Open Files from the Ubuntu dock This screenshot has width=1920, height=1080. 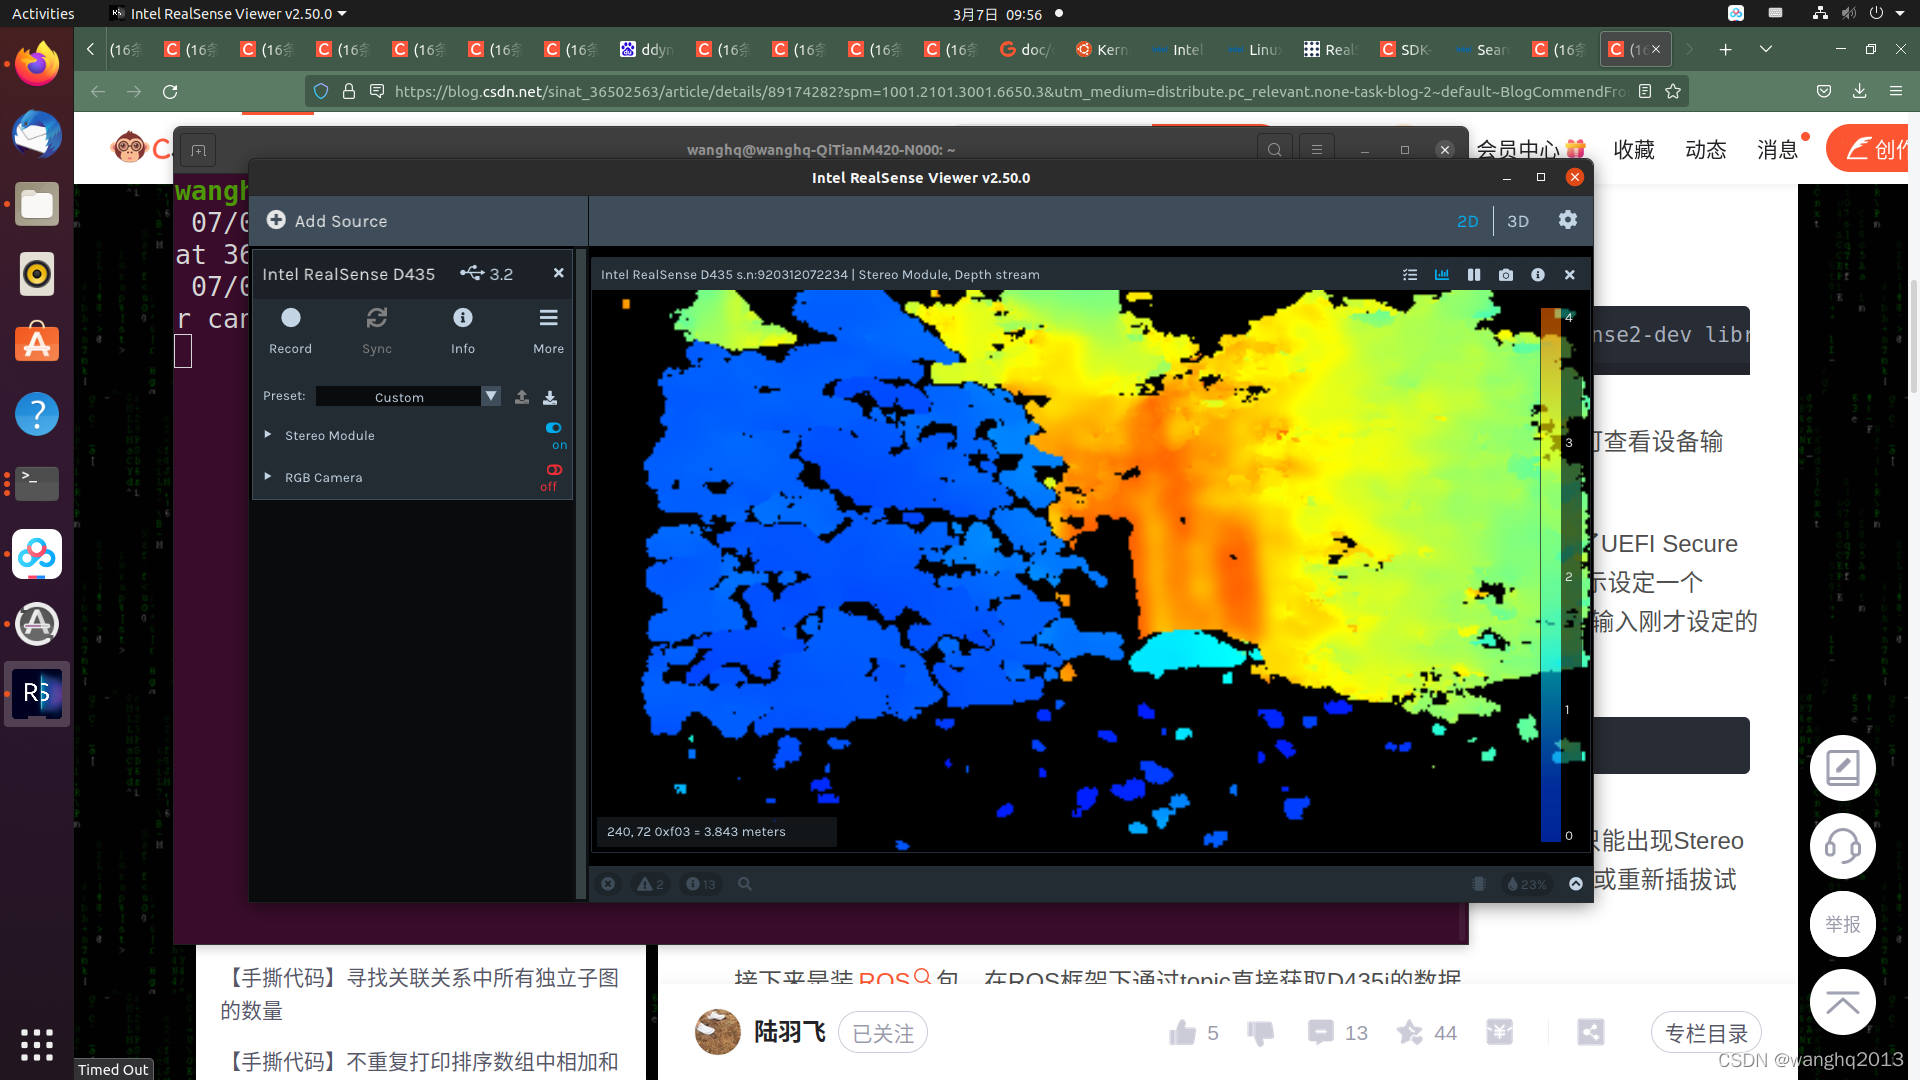(x=37, y=204)
